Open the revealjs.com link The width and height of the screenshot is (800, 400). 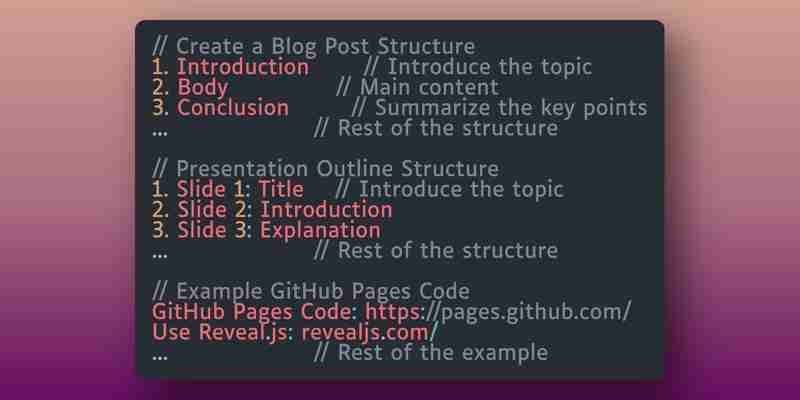coord(369,332)
